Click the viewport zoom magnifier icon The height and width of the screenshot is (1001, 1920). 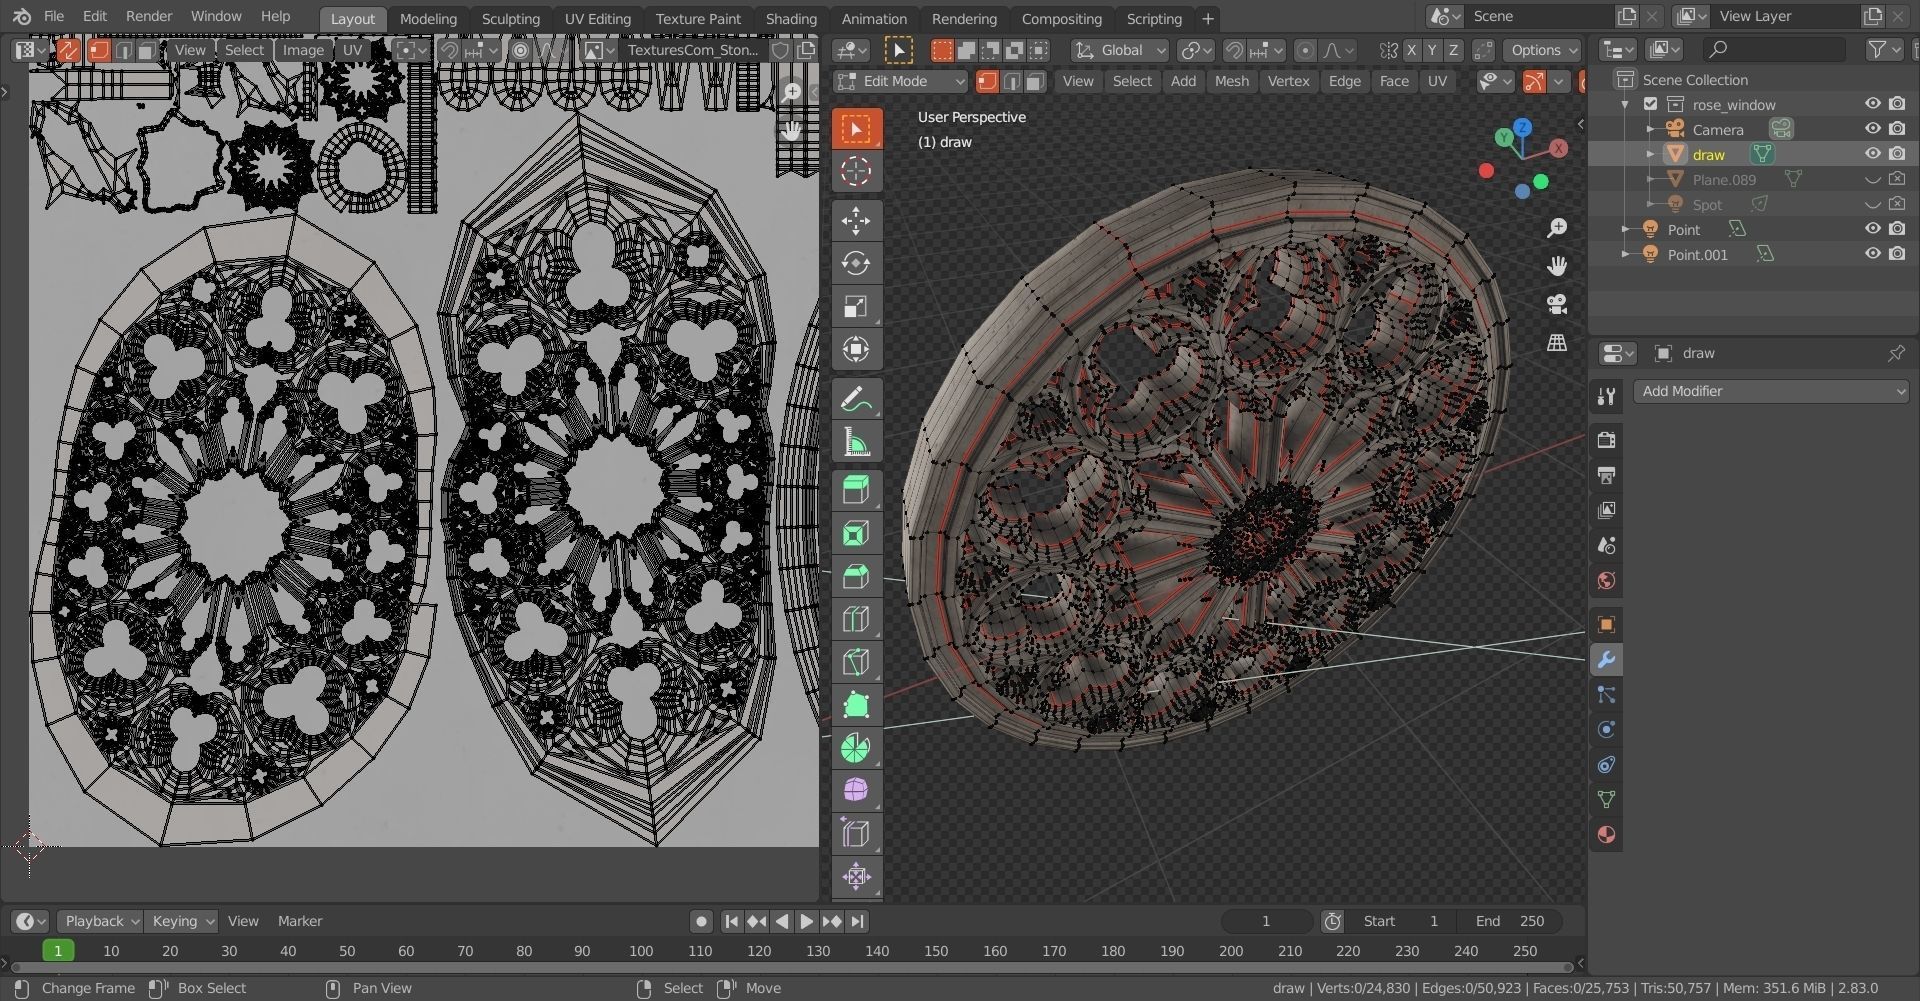[1557, 228]
